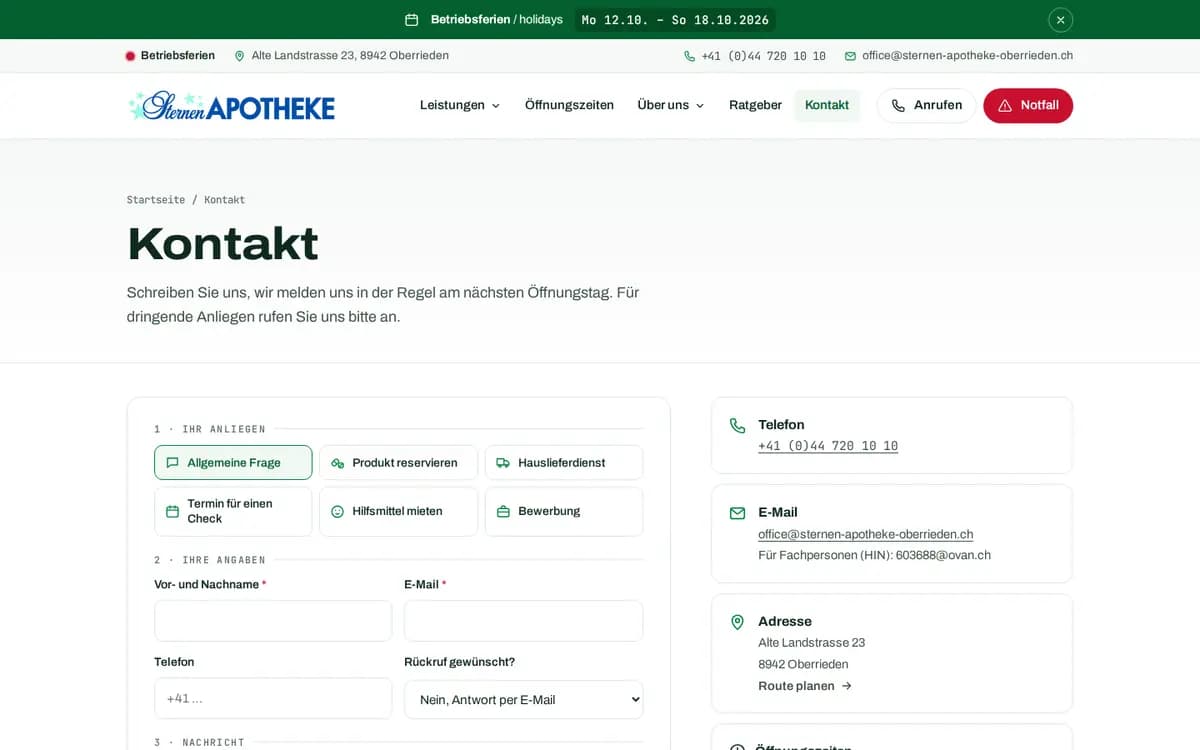Open the Kontakt navigation item
Viewport: 1200px width, 750px height.
point(827,105)
